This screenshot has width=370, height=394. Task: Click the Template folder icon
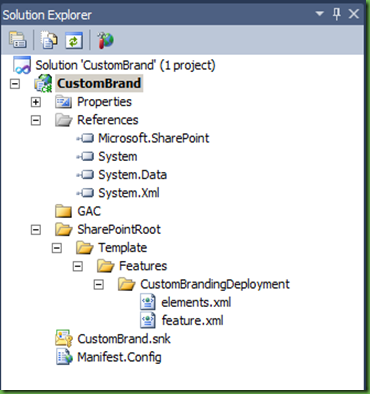pos(84,248)
